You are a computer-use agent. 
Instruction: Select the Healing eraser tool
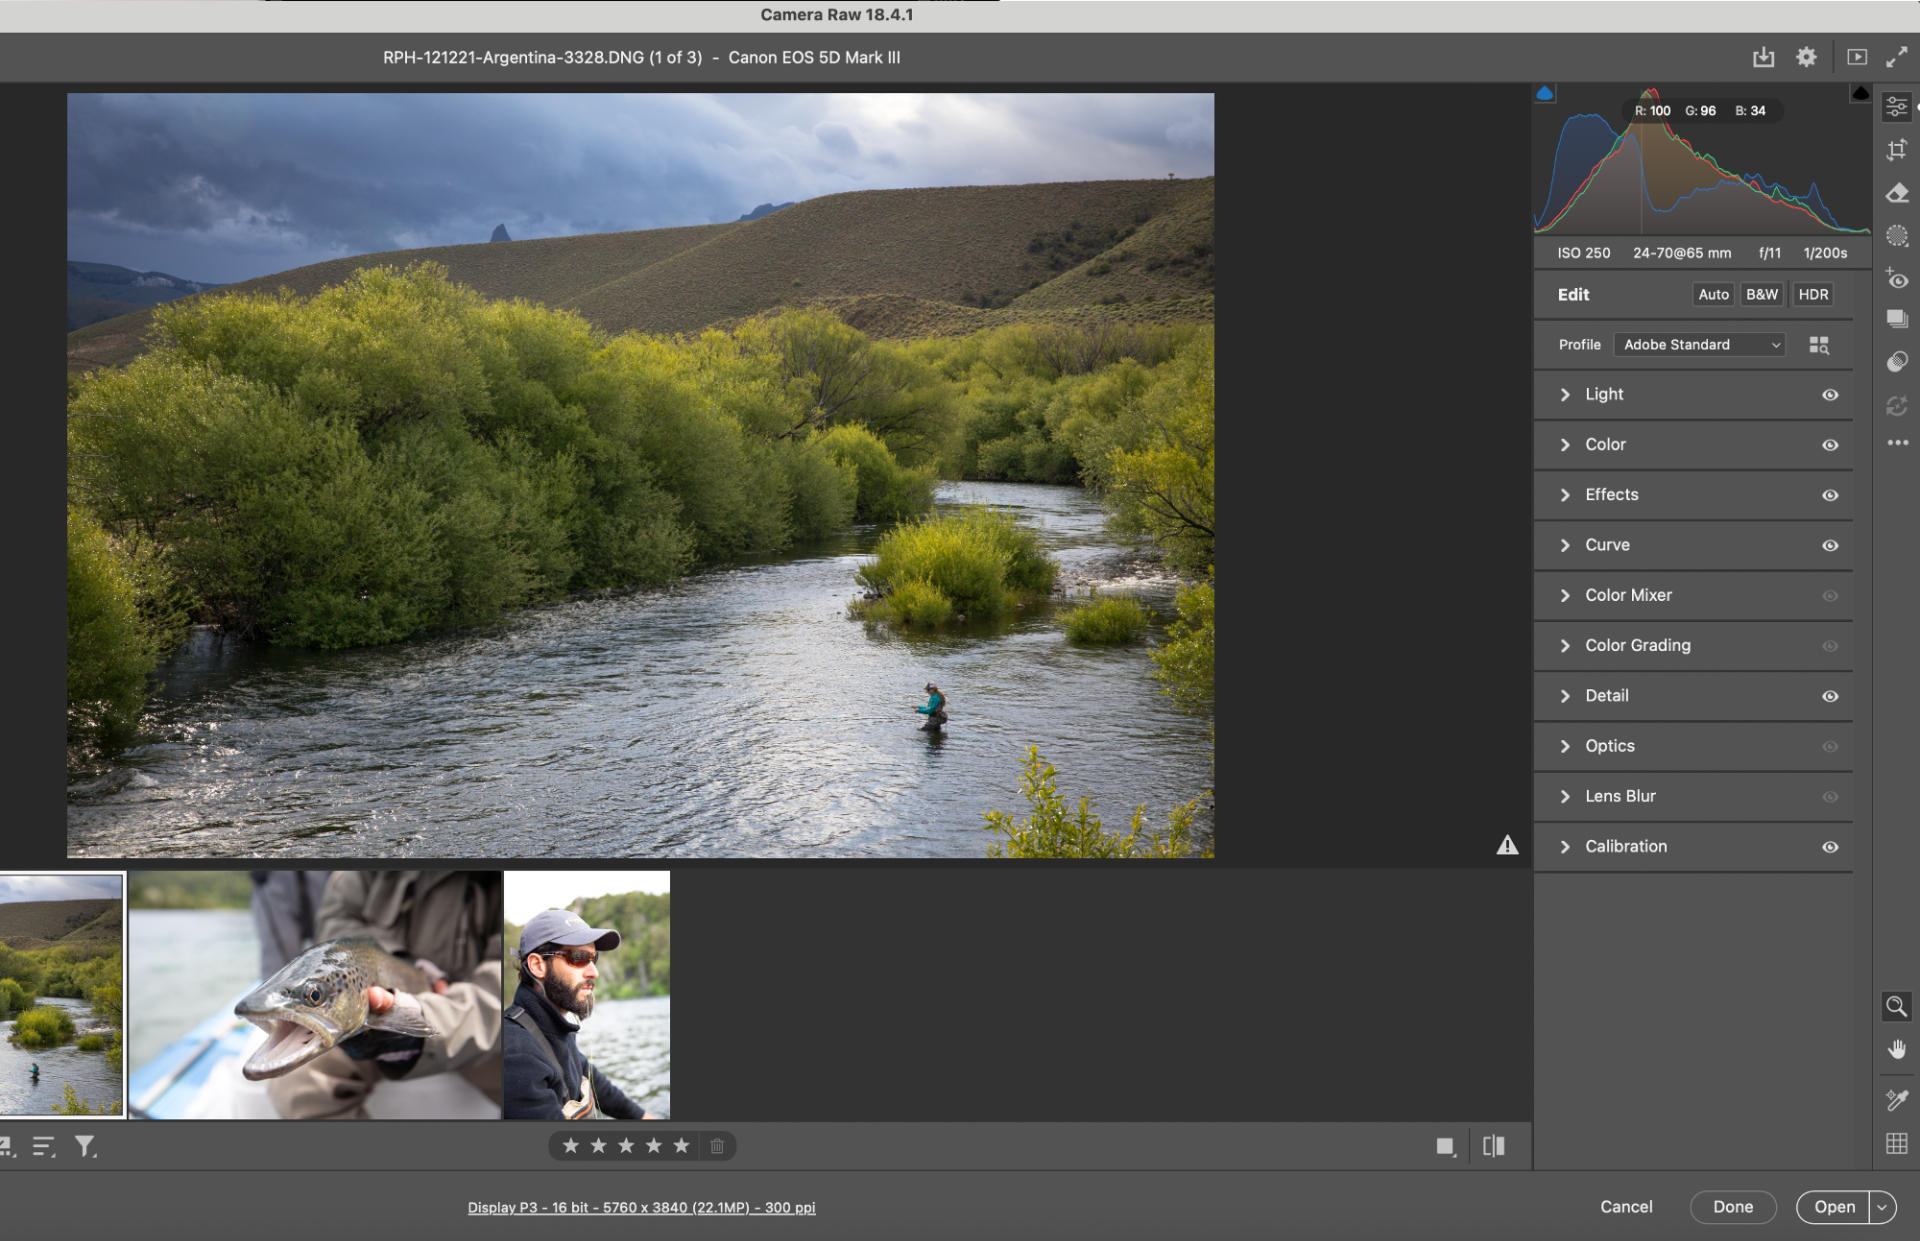click(x=1896, y=193)
